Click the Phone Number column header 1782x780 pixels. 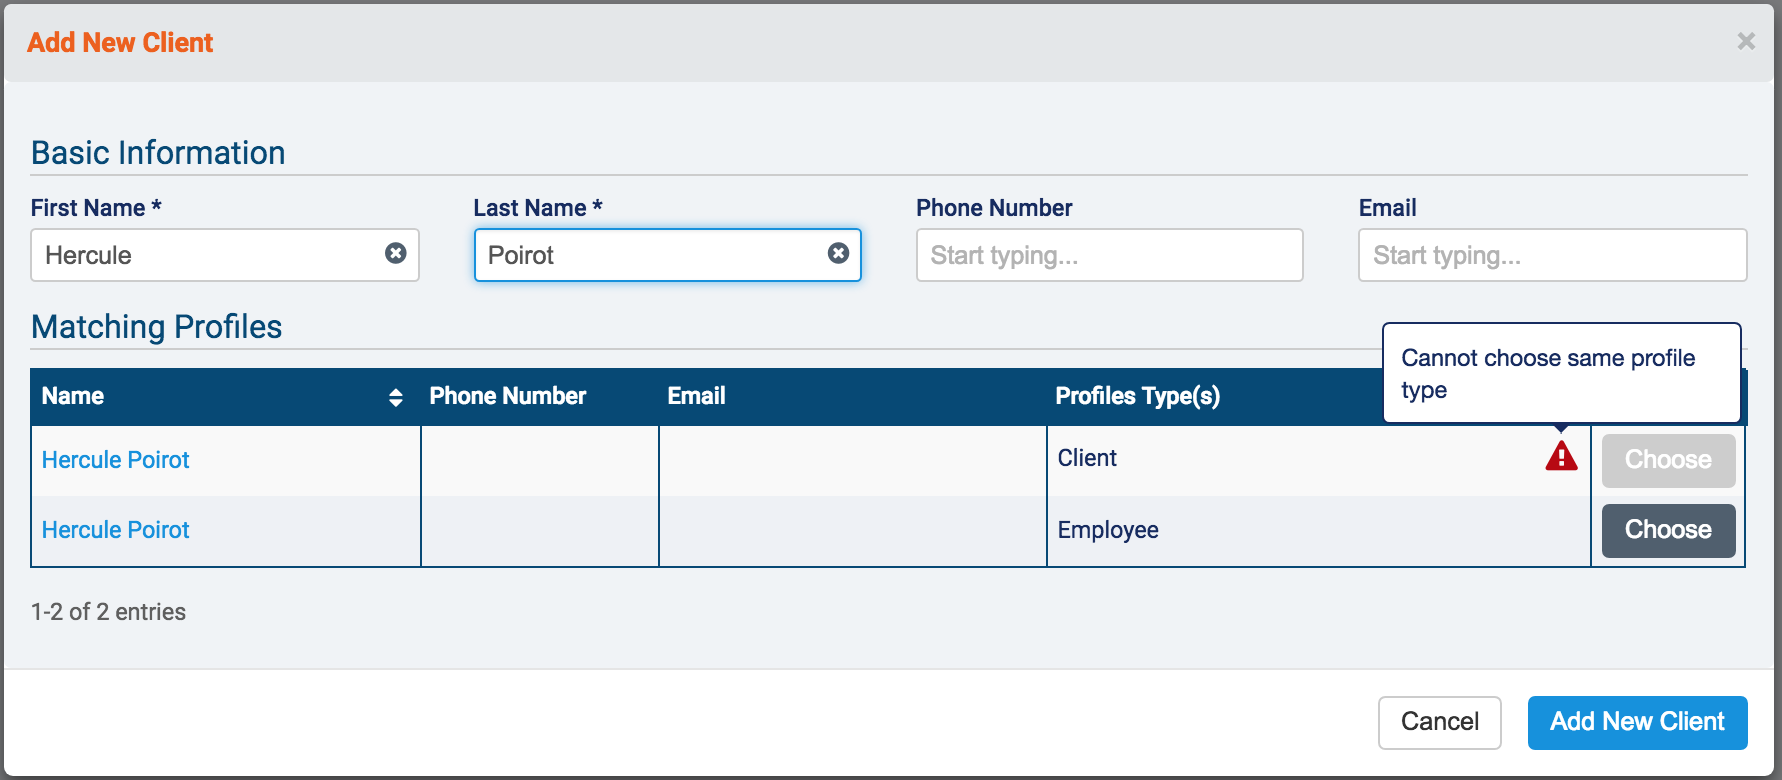tap(508, 396)
